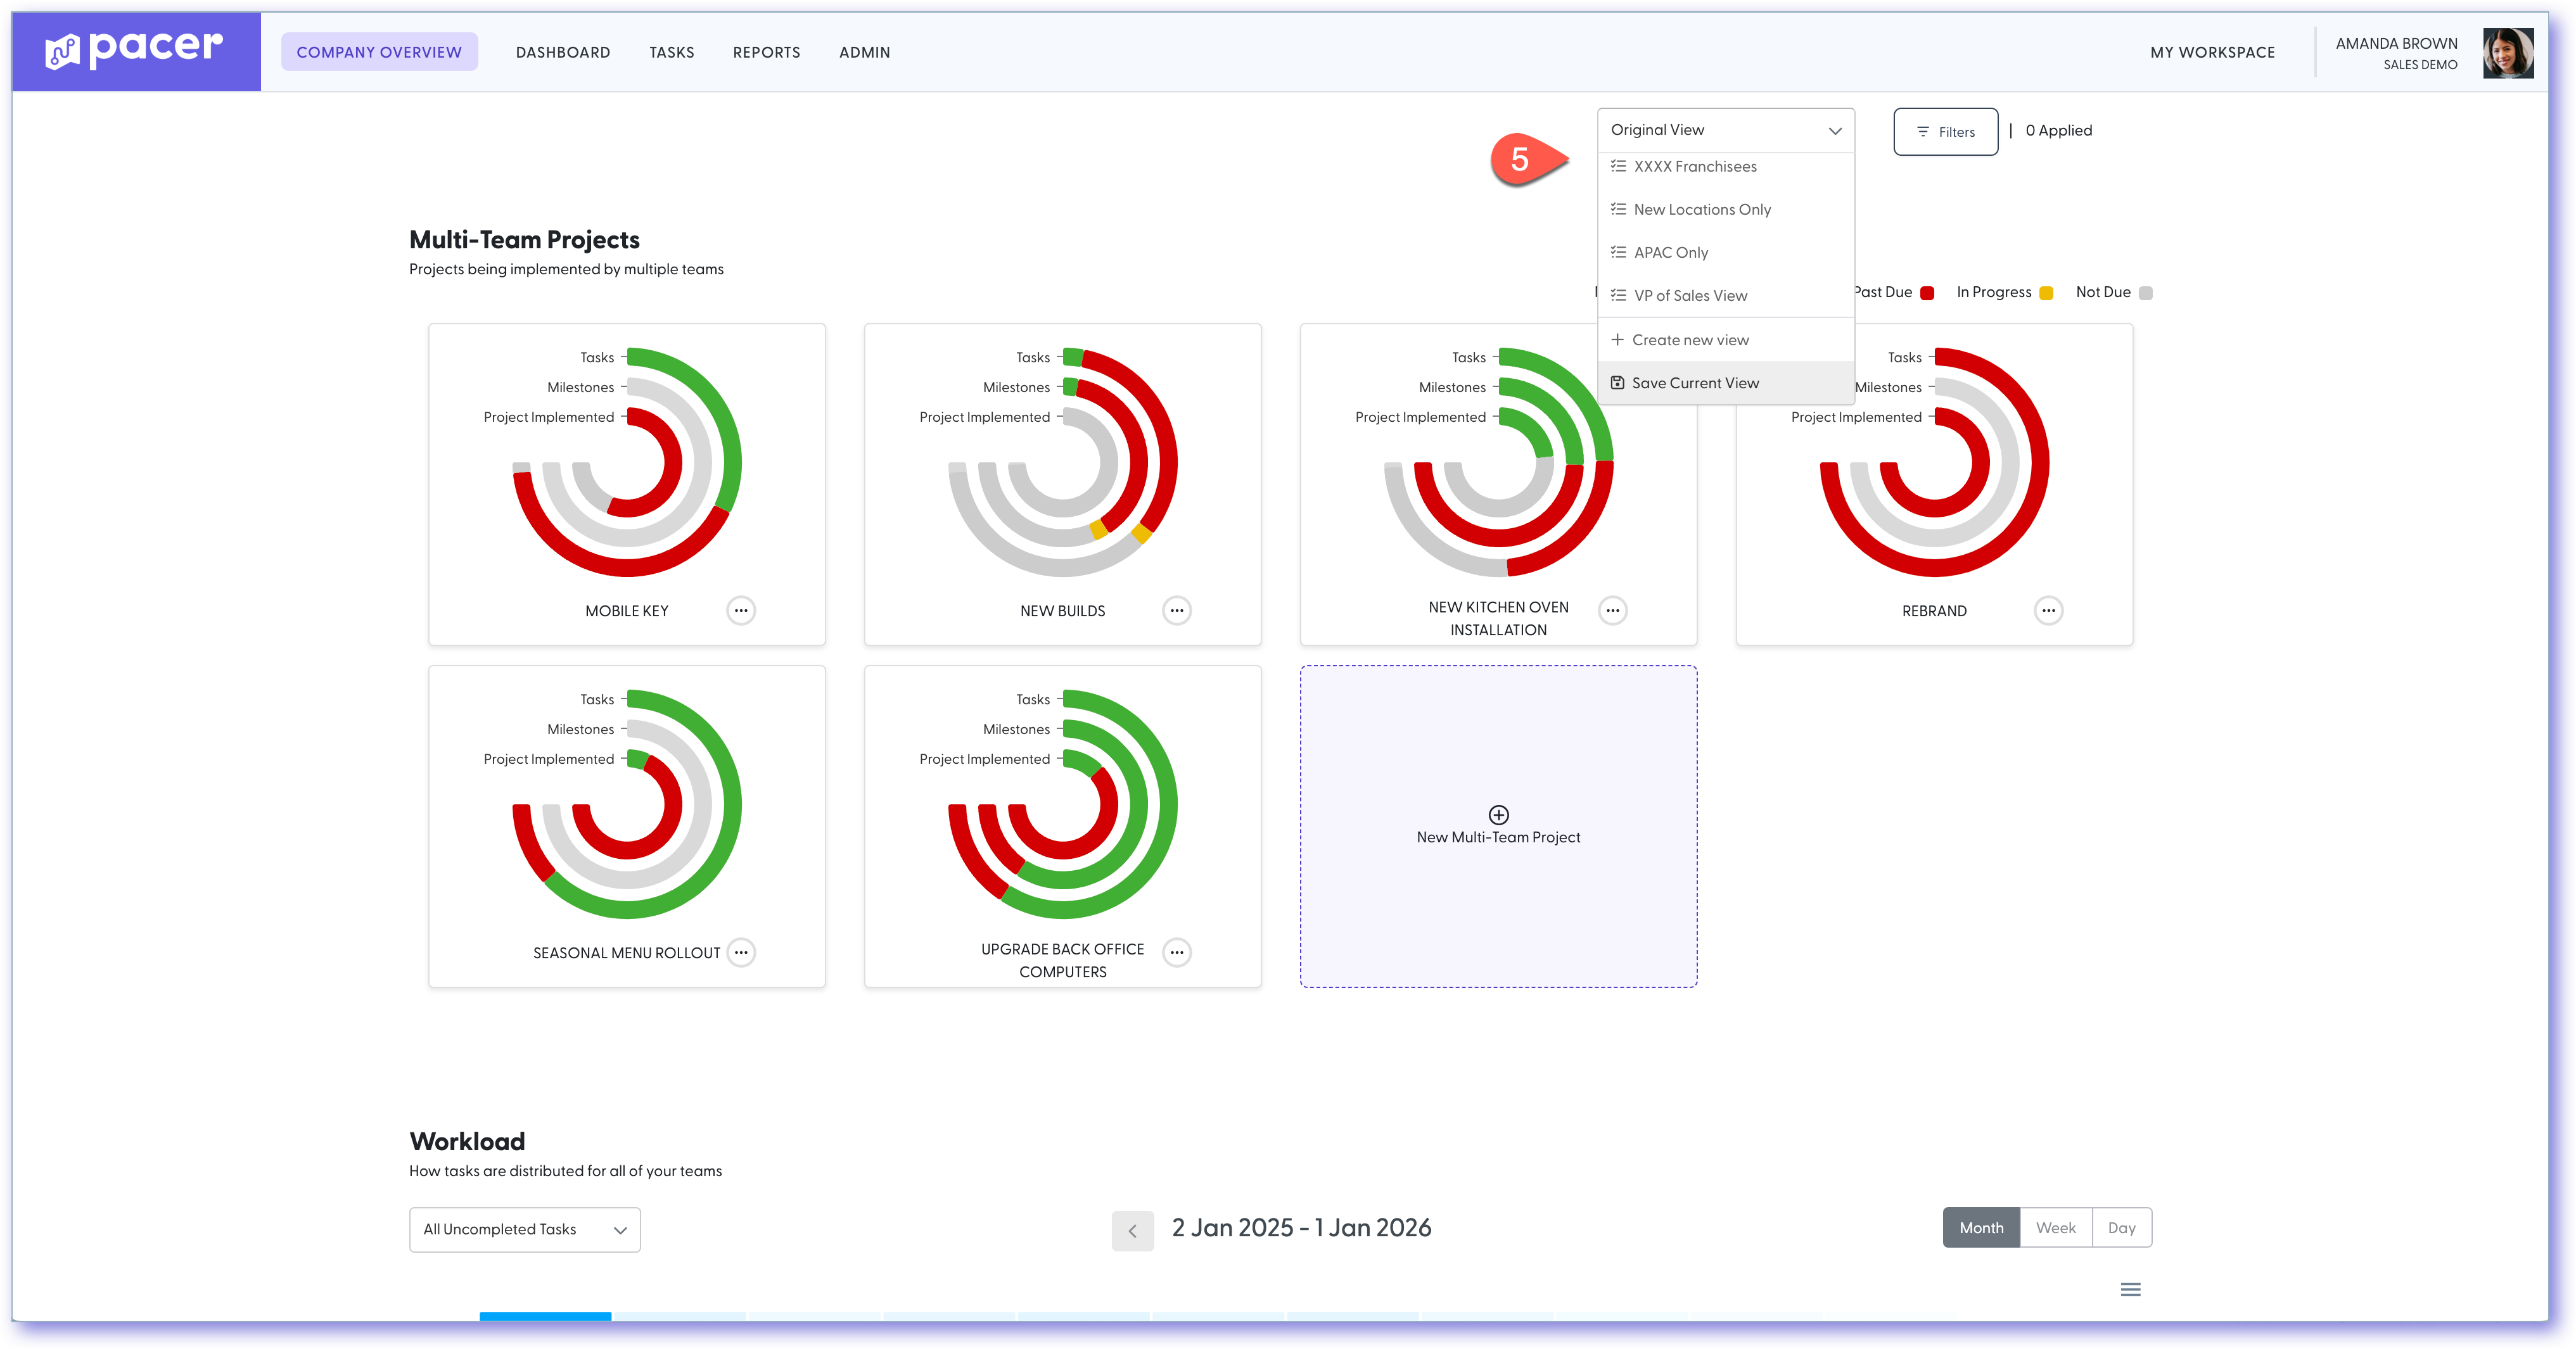The height and width of the screenshot is (1349, 2576).
Task: Open the Admin tab
Action: (865, 52)
